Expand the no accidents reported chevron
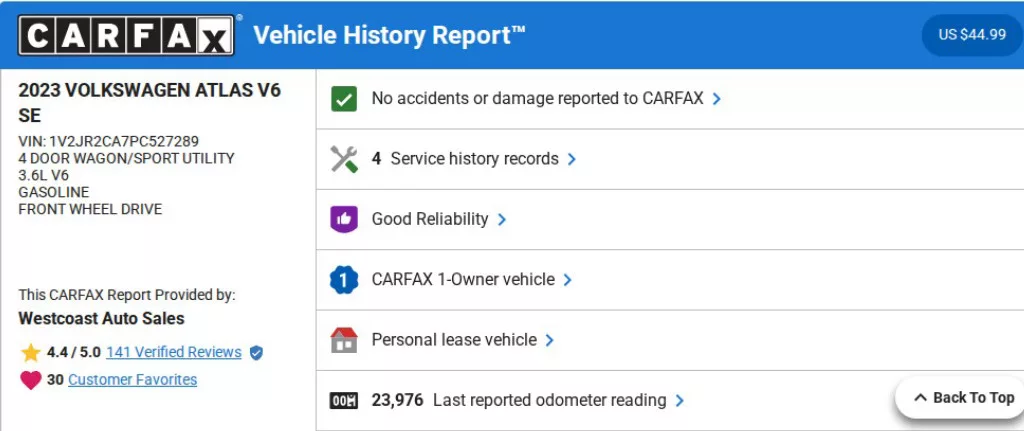Image resolution: width=1024 pixels, height=431 pixels. coord(717,99)
